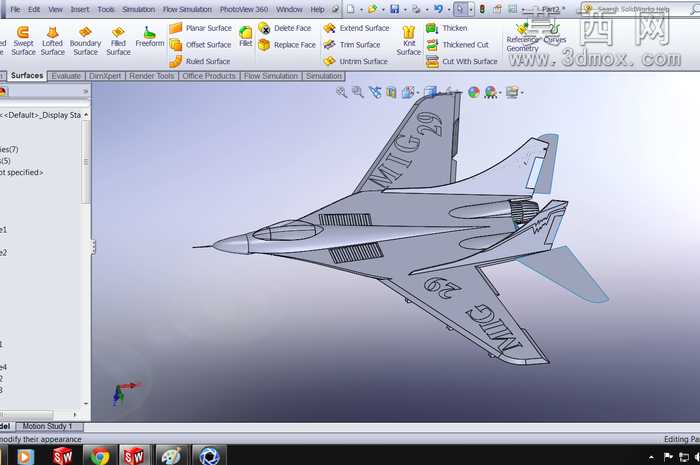The height and width of the screenshot is (465, 700).
Task: Select the Swept Surface tool
Action: tap(23, 41)
